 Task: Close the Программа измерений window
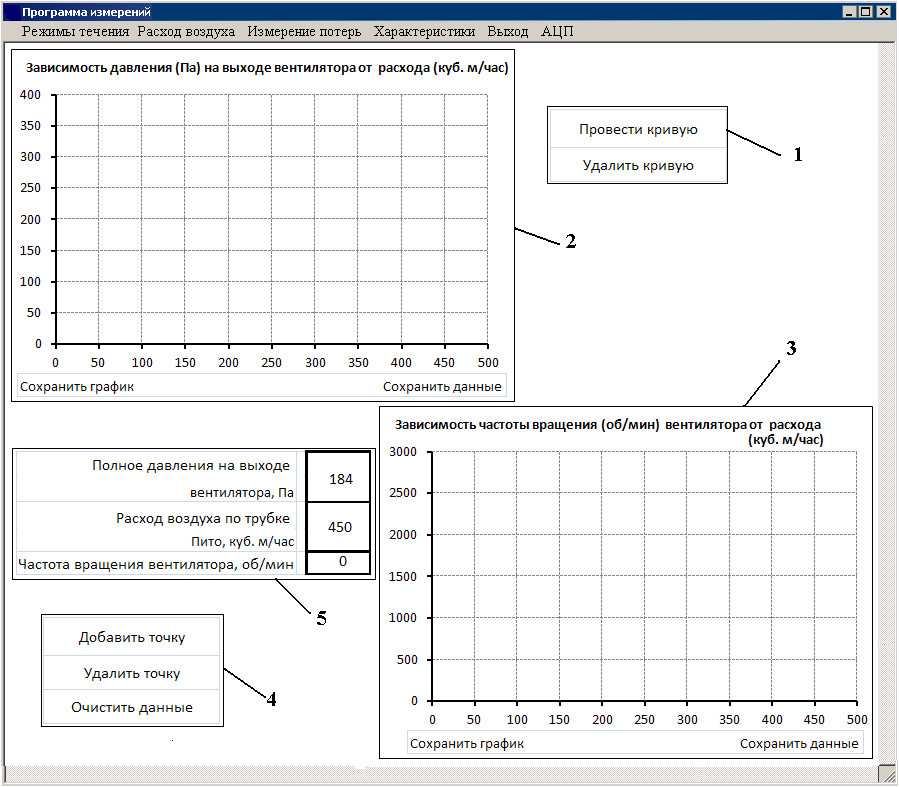[x=884, y=11]
